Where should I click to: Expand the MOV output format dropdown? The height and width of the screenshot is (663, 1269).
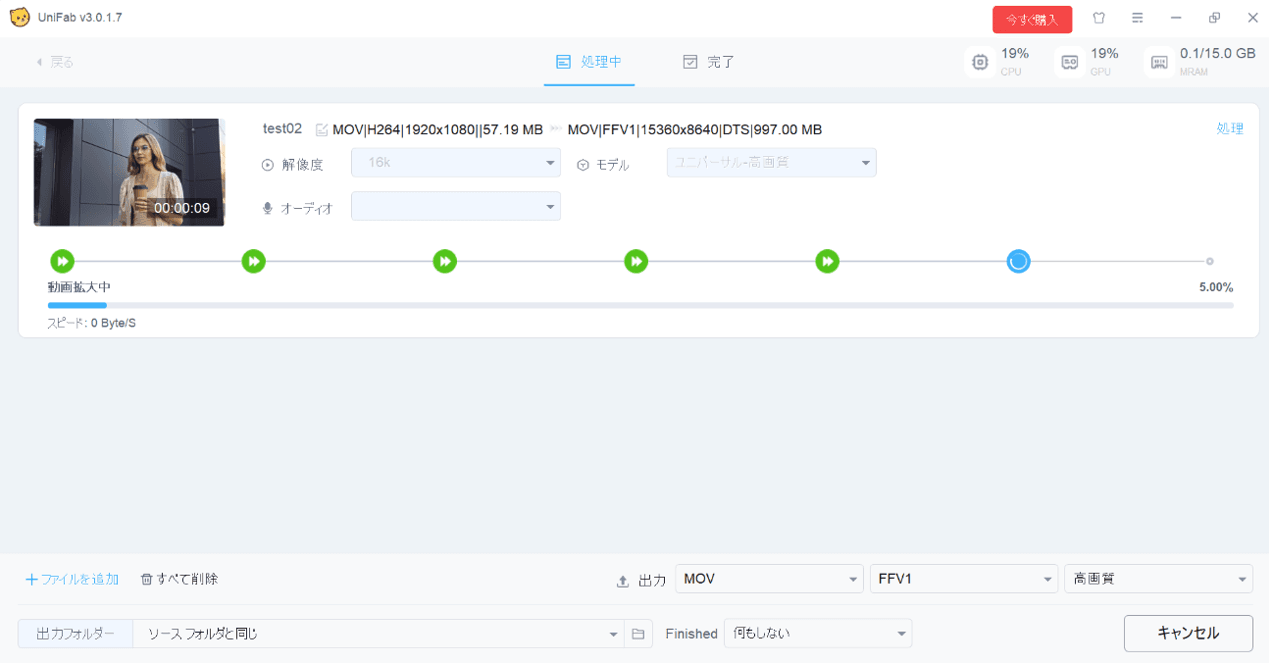768,579
